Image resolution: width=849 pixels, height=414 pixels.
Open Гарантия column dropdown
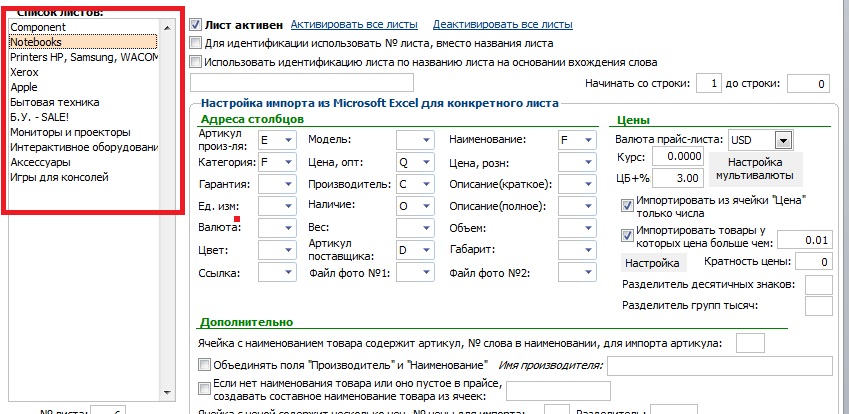point(289,184)
